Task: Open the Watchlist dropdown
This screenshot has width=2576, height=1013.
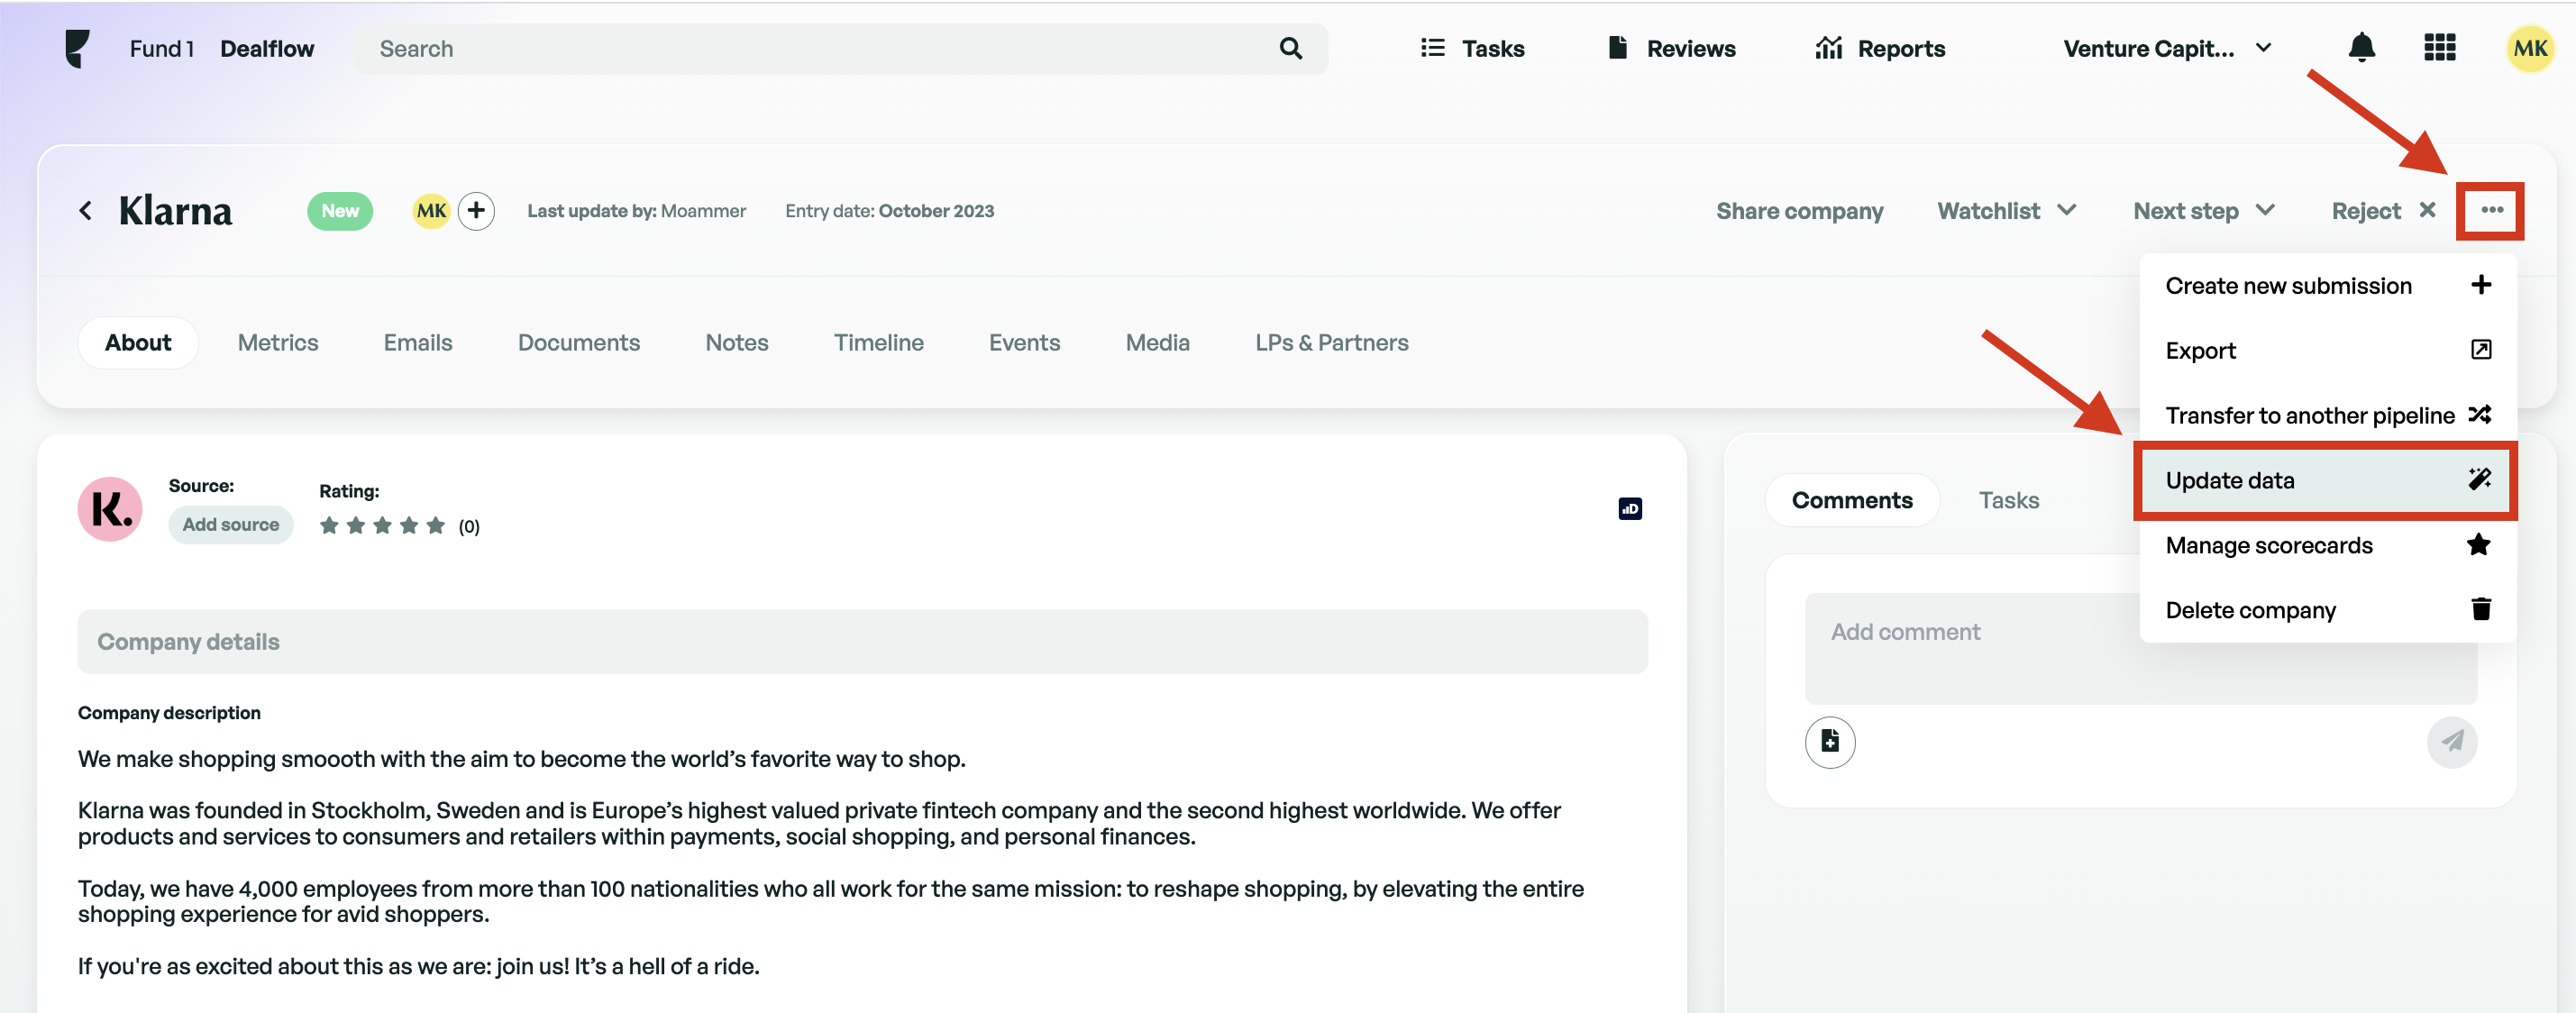Action: click(x=2006, y=210)
